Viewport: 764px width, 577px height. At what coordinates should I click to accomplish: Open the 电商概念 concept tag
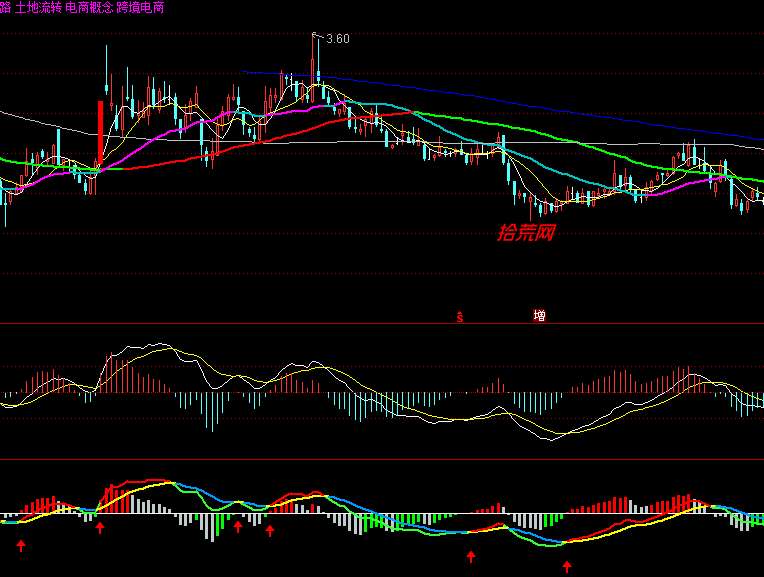(89, 7)
